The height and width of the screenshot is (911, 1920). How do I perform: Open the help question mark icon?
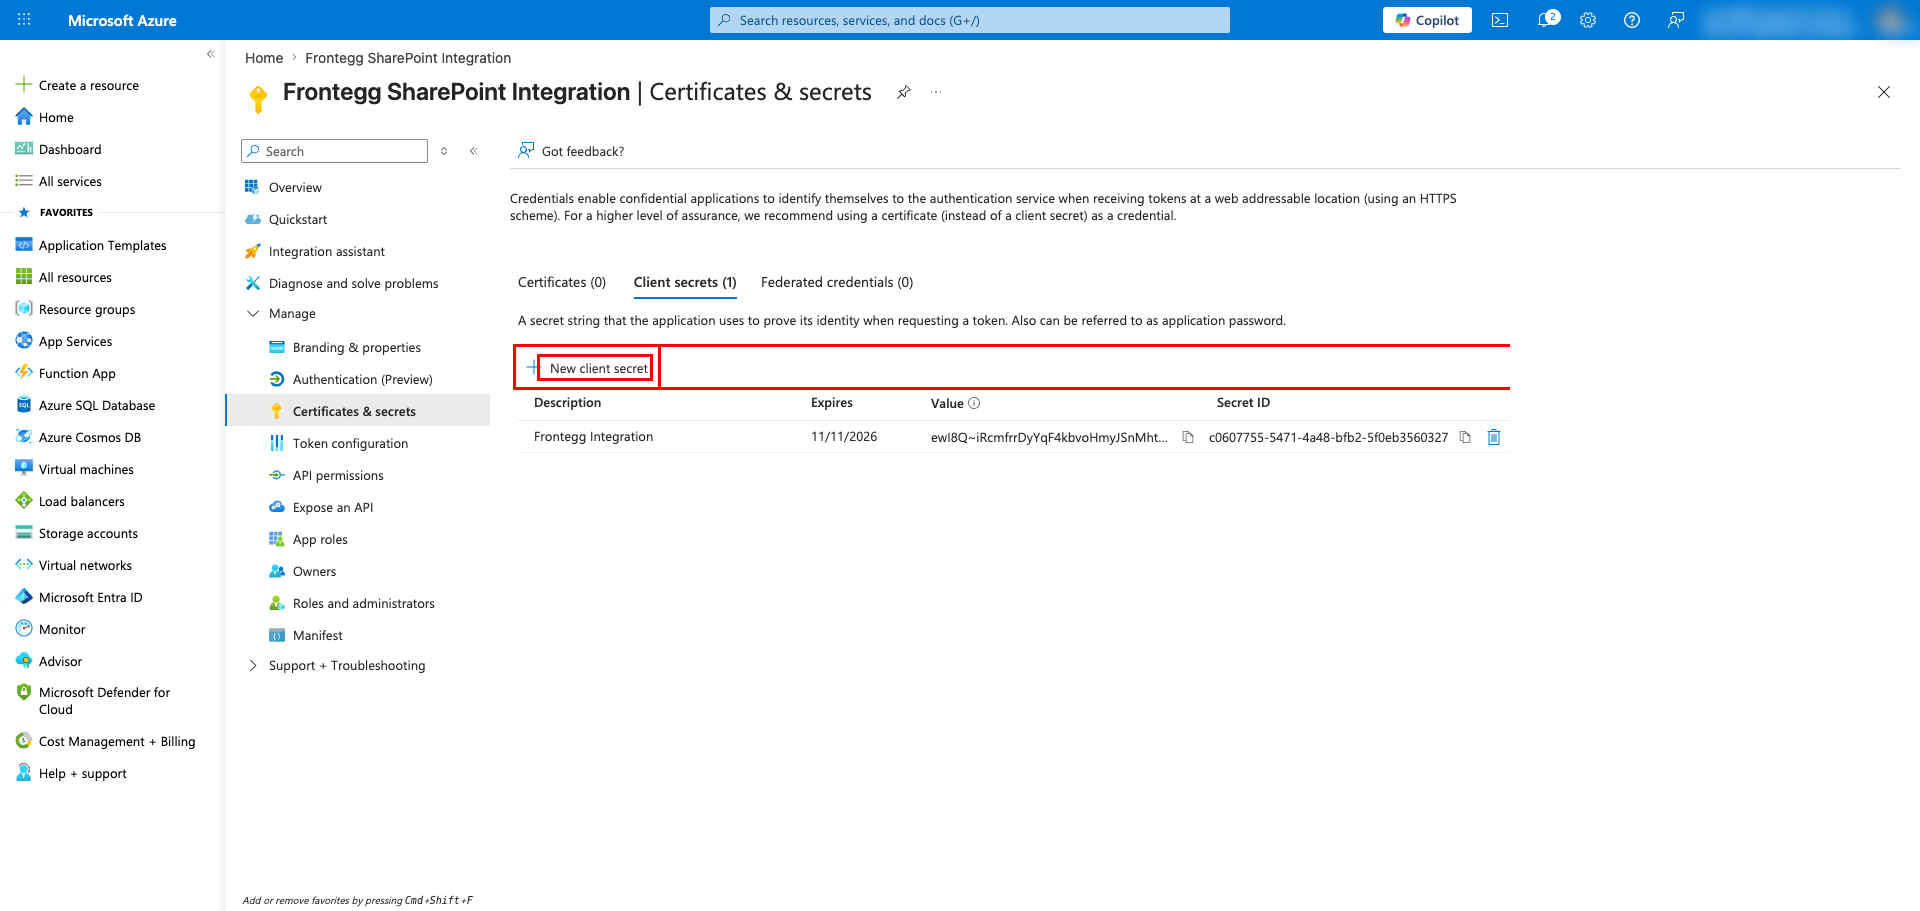click(1632, 20)
